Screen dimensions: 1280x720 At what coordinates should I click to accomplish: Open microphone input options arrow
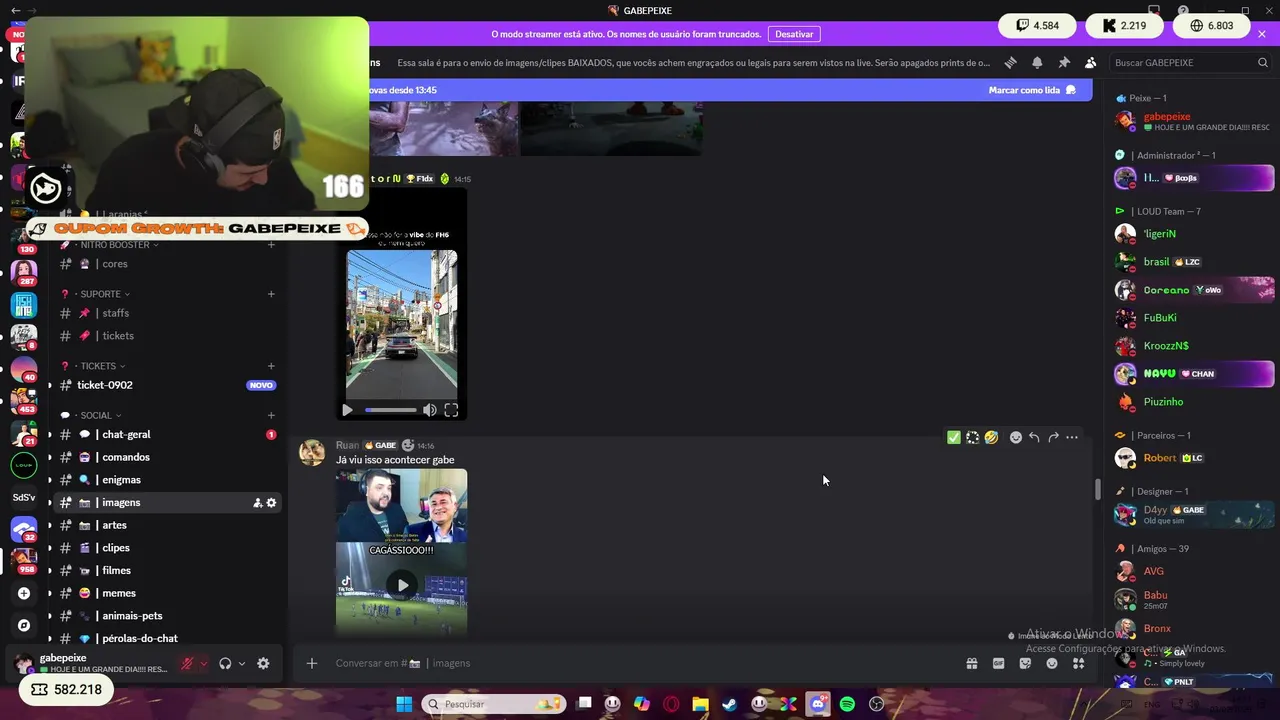204,663
